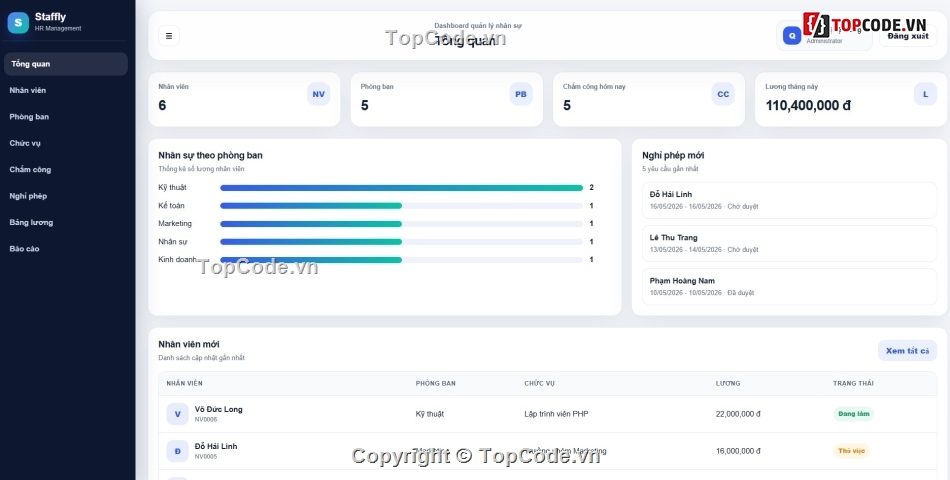Open Tổng quan in the sidebar
The image size is (950, 480).
[65, 64]
